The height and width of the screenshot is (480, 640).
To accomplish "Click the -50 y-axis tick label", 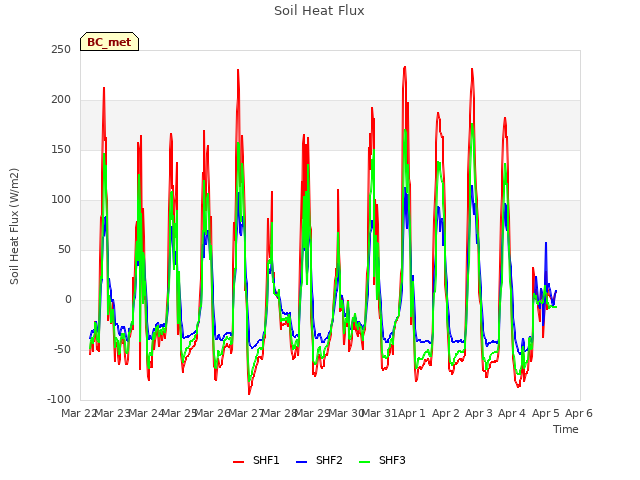I will 62,350.
